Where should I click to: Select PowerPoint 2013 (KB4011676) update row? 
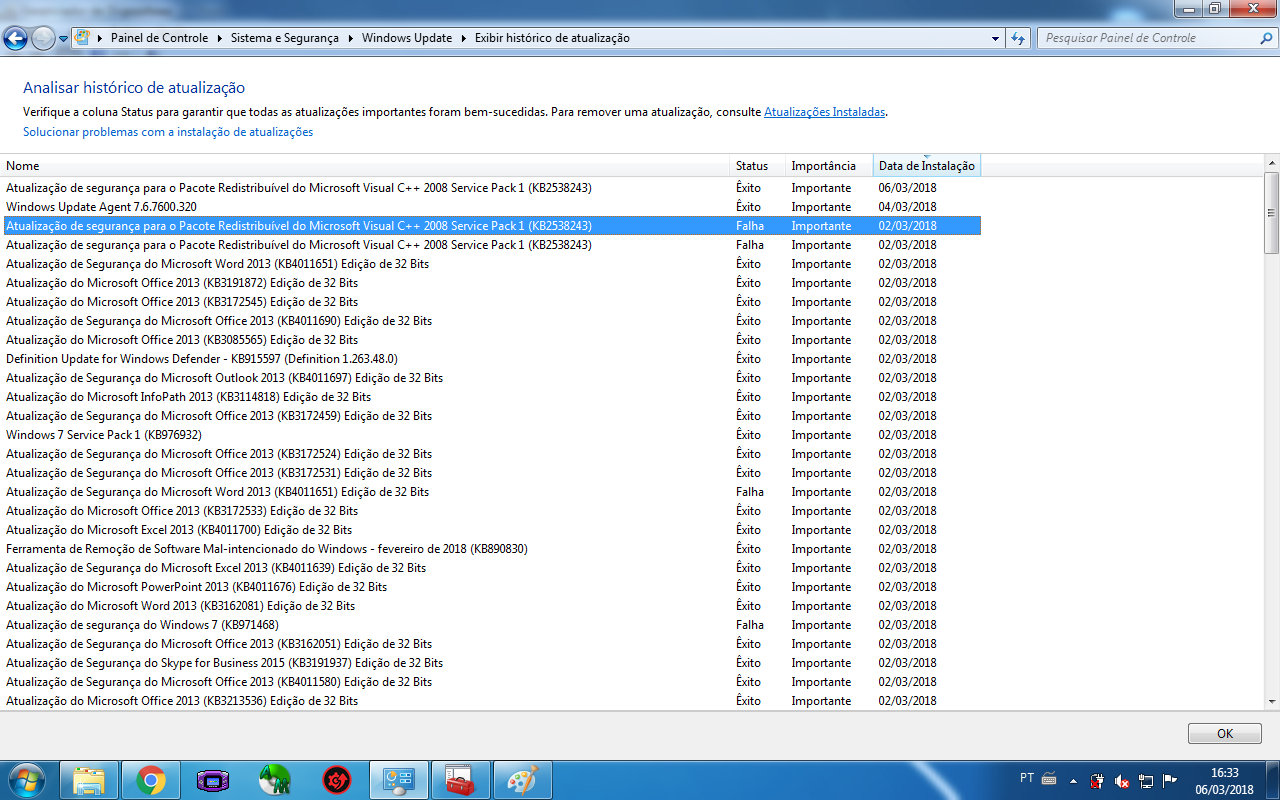pos(492,587)
